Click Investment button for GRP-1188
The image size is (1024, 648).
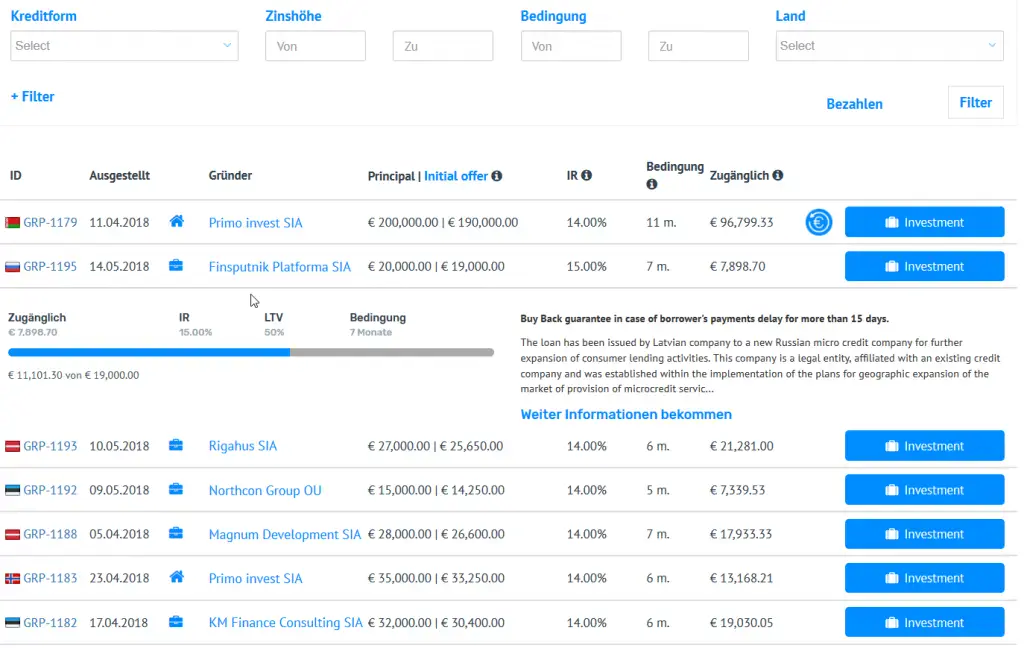(x=925, y=534)
